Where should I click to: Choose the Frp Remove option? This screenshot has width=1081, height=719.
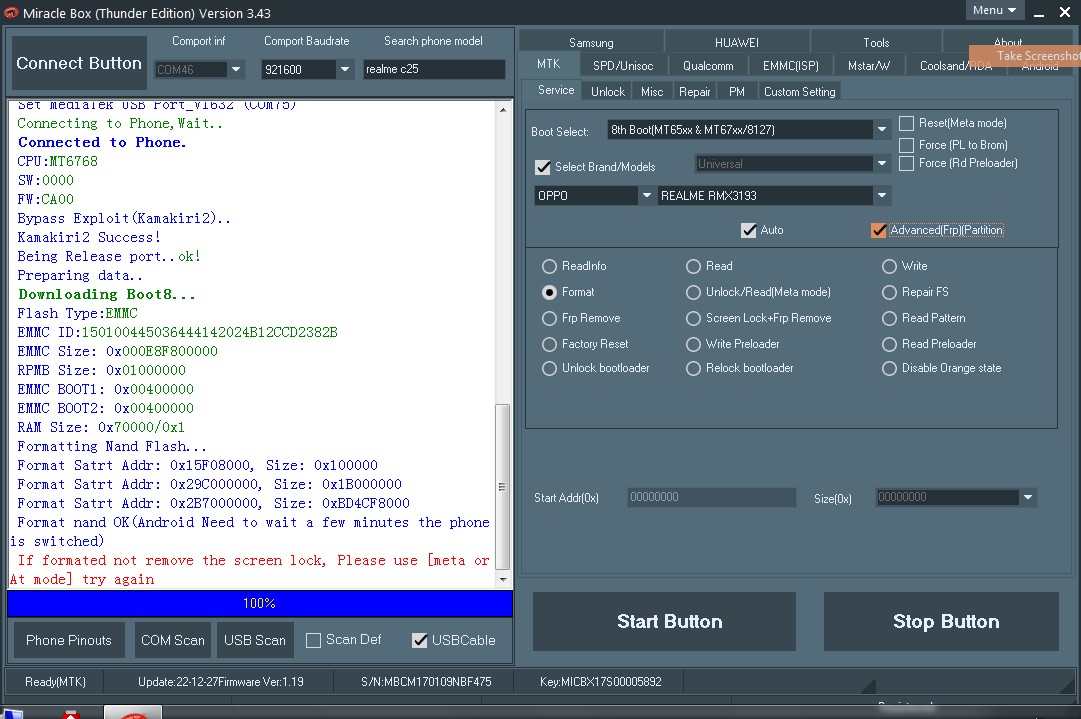(x=549, y=318)
